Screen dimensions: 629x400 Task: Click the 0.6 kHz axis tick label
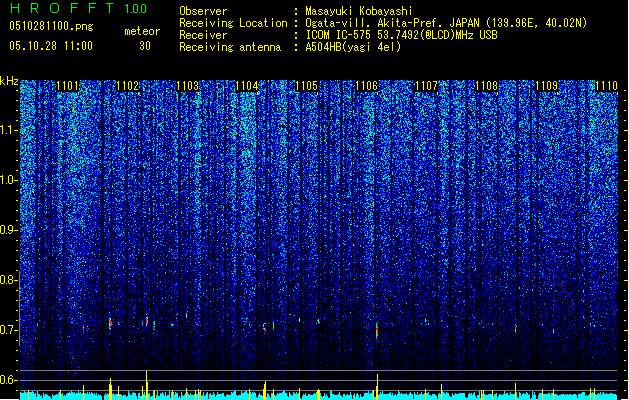tap(9, 380)
